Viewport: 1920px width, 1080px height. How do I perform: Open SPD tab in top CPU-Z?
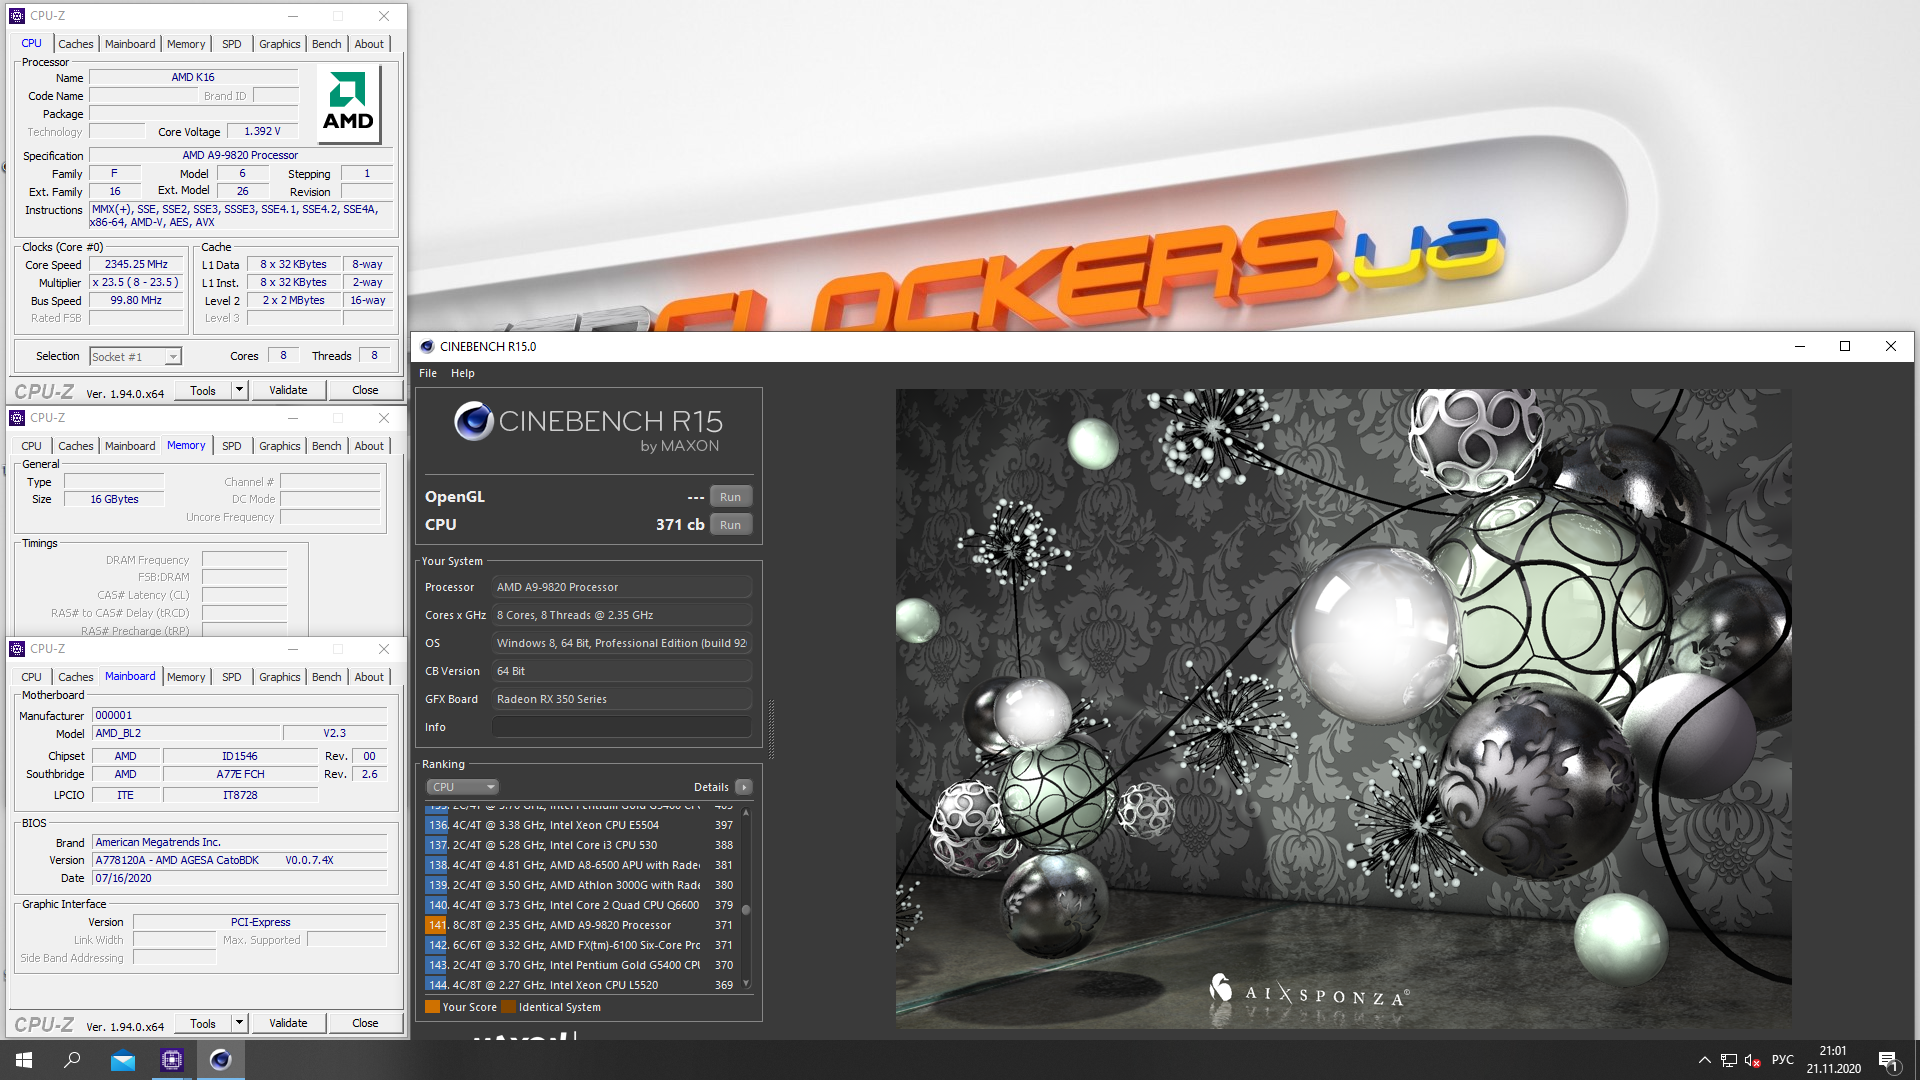232,44
